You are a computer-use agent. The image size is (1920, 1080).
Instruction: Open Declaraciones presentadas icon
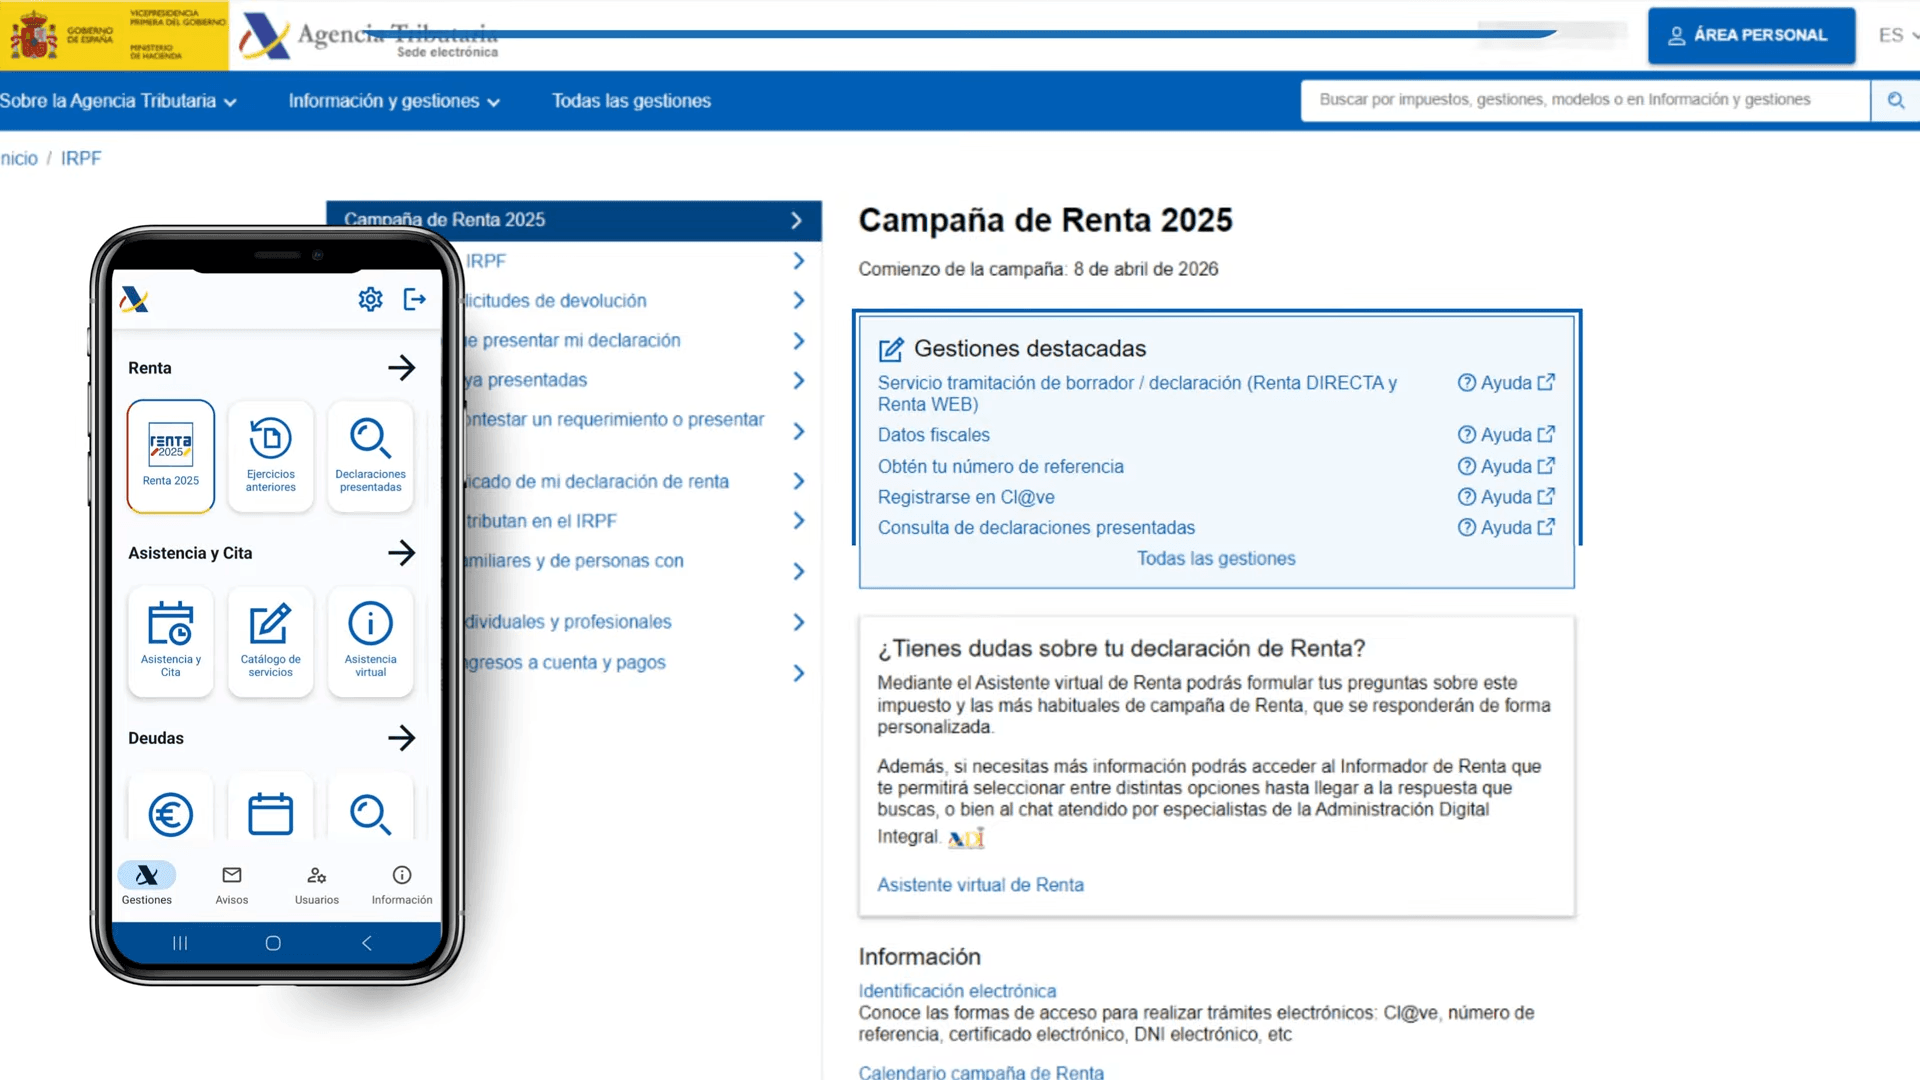(x=370, y=456)
